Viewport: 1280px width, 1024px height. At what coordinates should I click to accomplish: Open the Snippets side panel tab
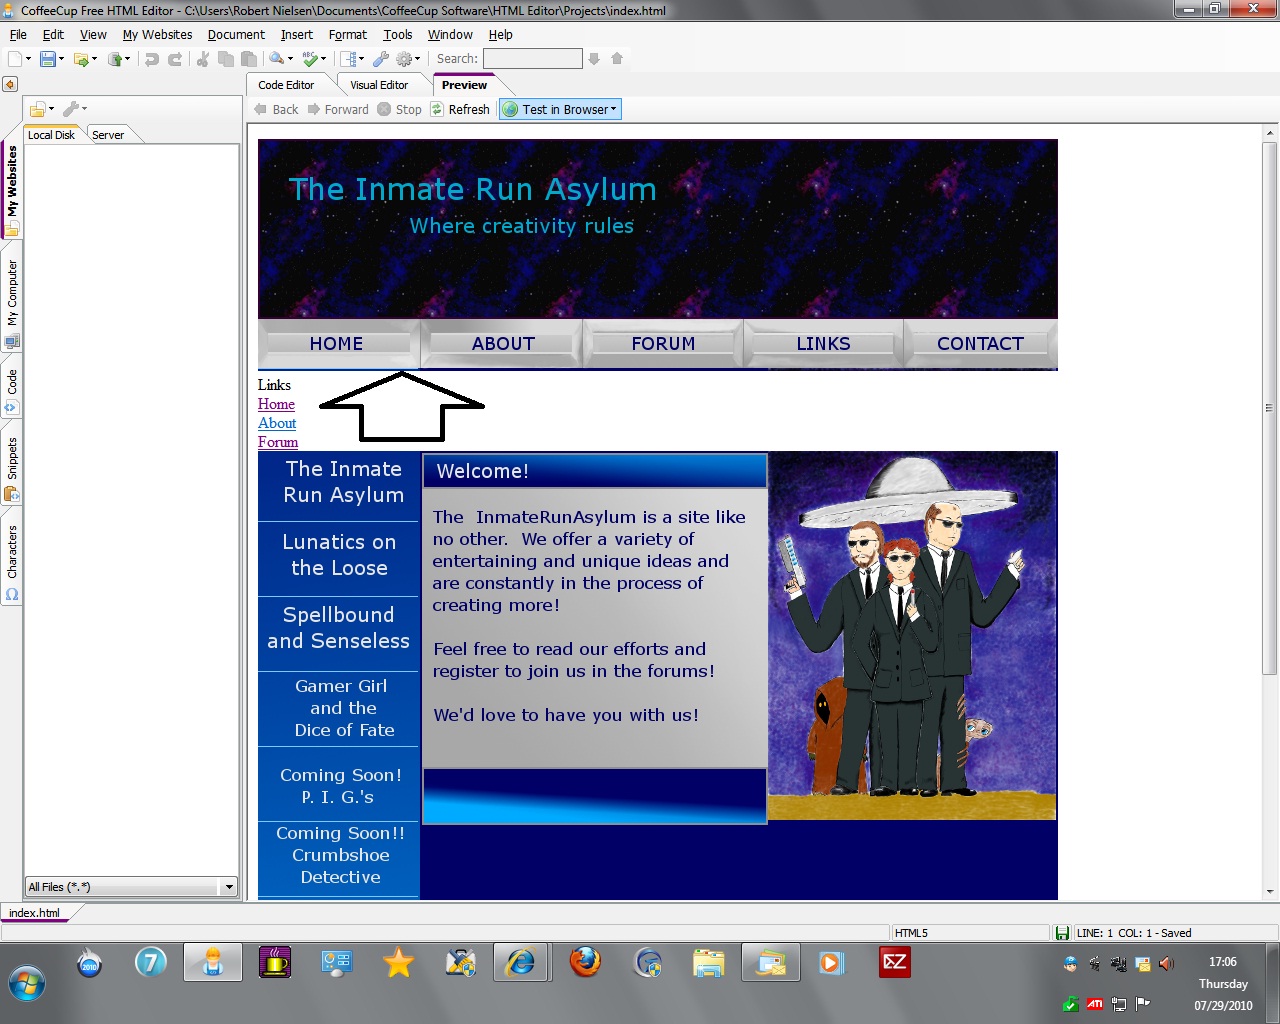[x=12, y=460]
